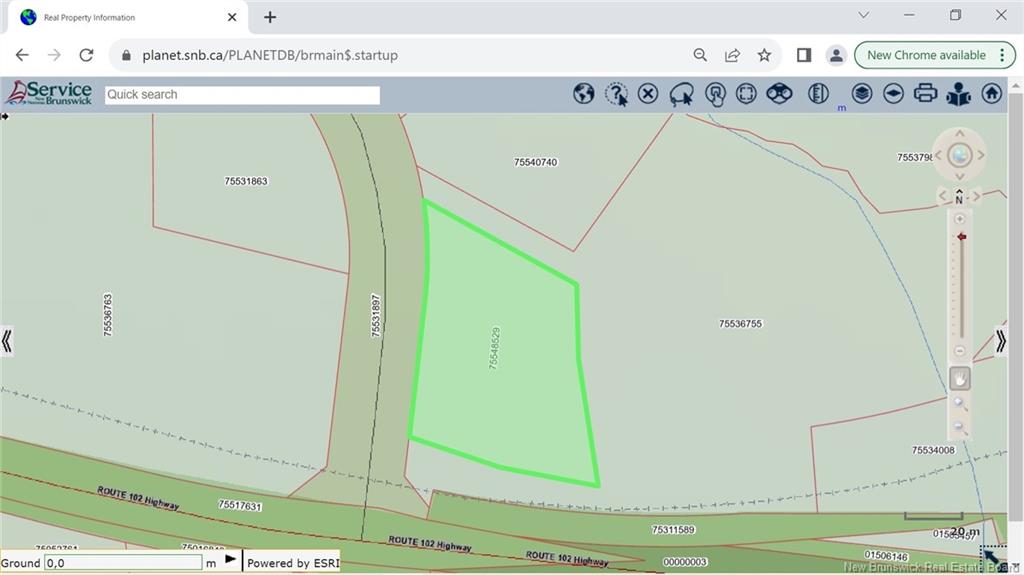Image resolution: width=1024 pixels, height=575 pixels.
Task: Click parcel label 75517631
Action: pos(240,505)
